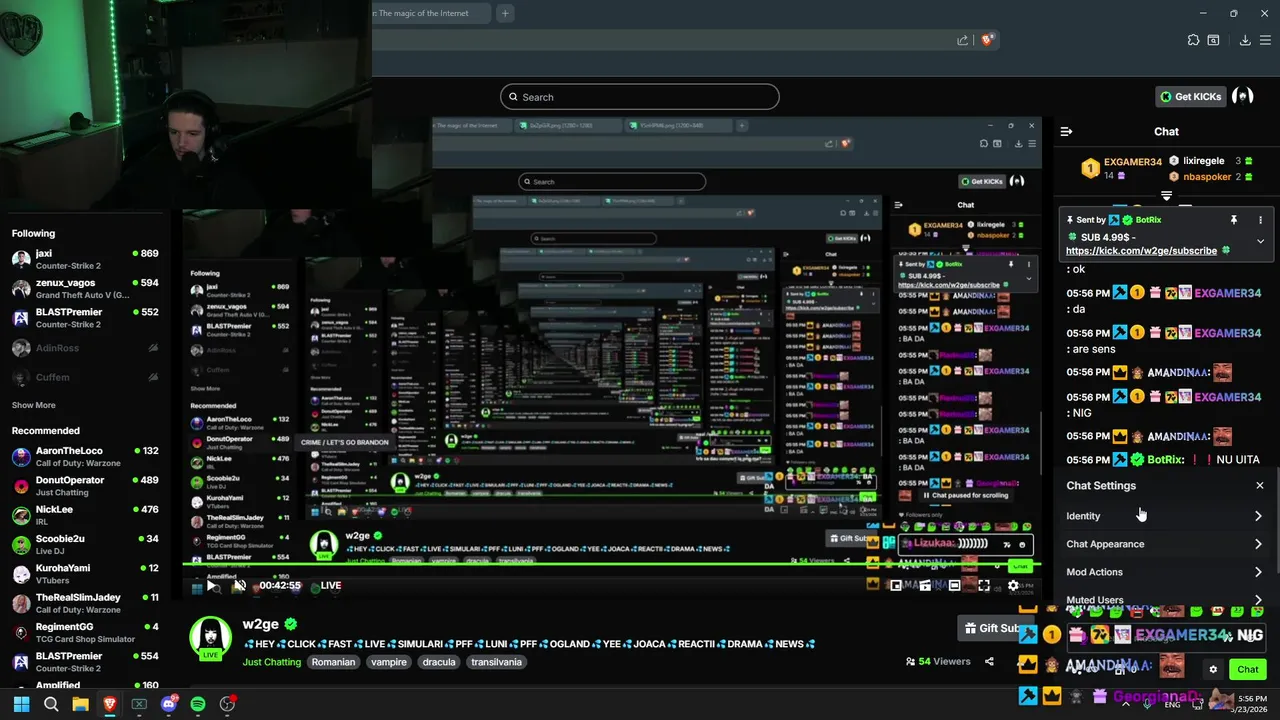Open stream player settings gear

pos(1013,586)
